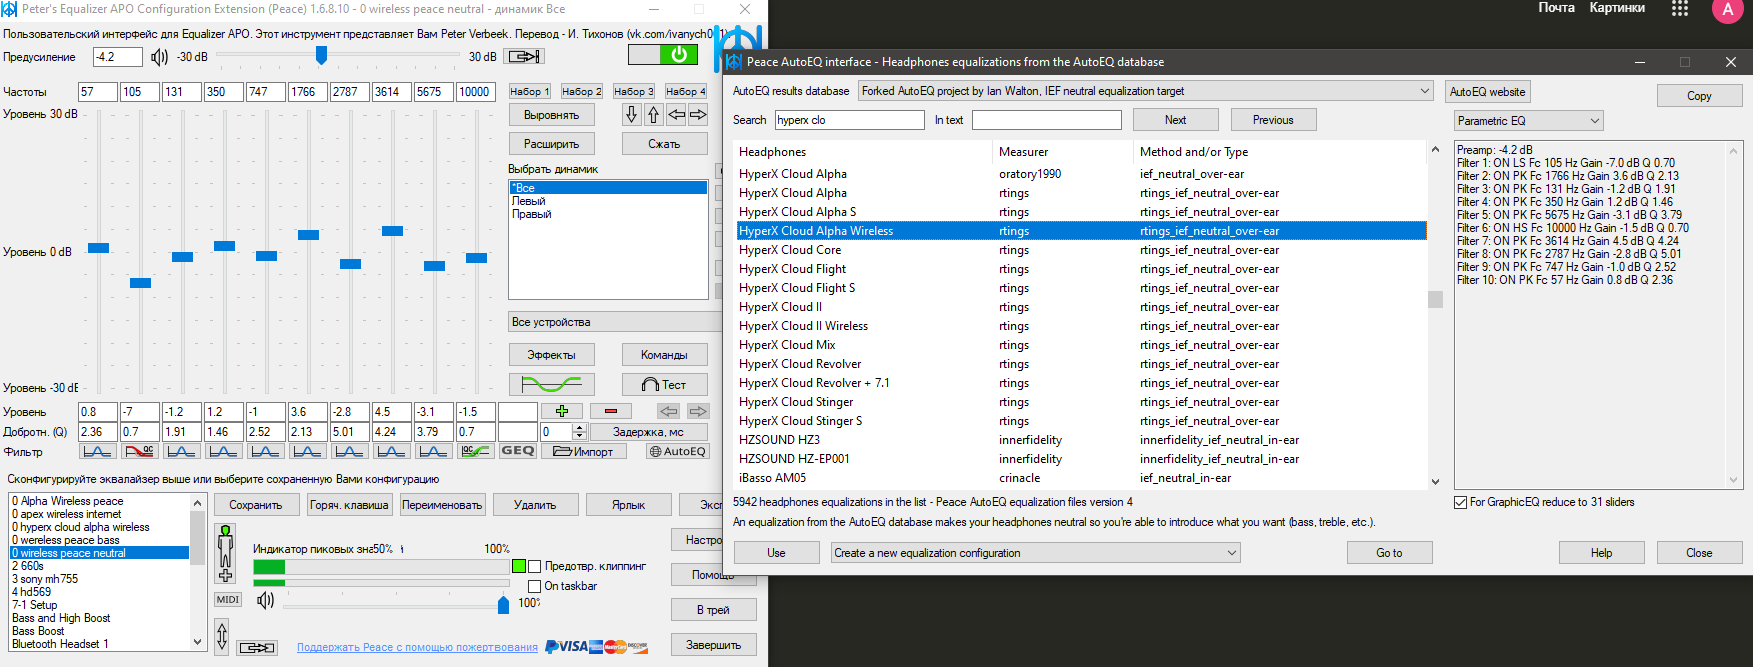Select Левый in the speaker list
This screenshot has height=667, width=1753.
[x=608, y=201]
